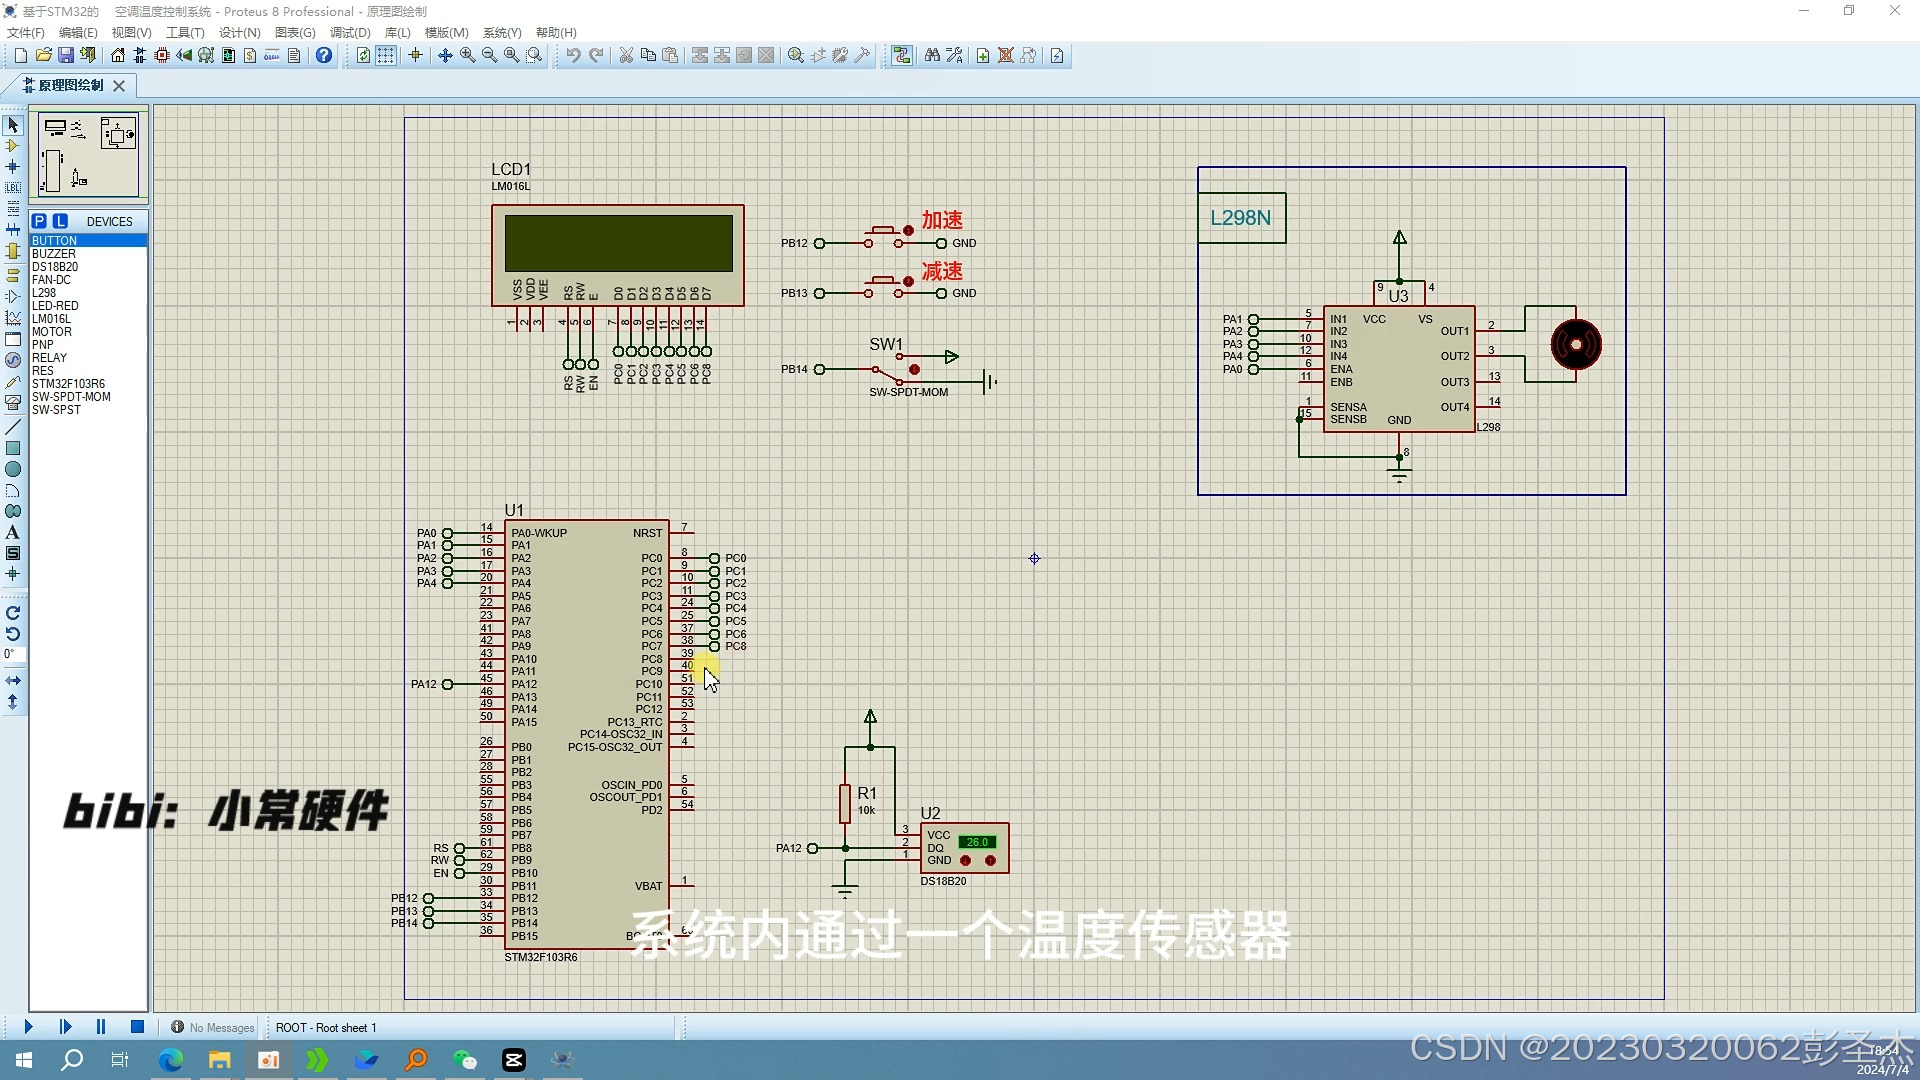This screenshot has height=1080, width=1920.
Task: Toggle the grid display icon
Action: (386, 56)
